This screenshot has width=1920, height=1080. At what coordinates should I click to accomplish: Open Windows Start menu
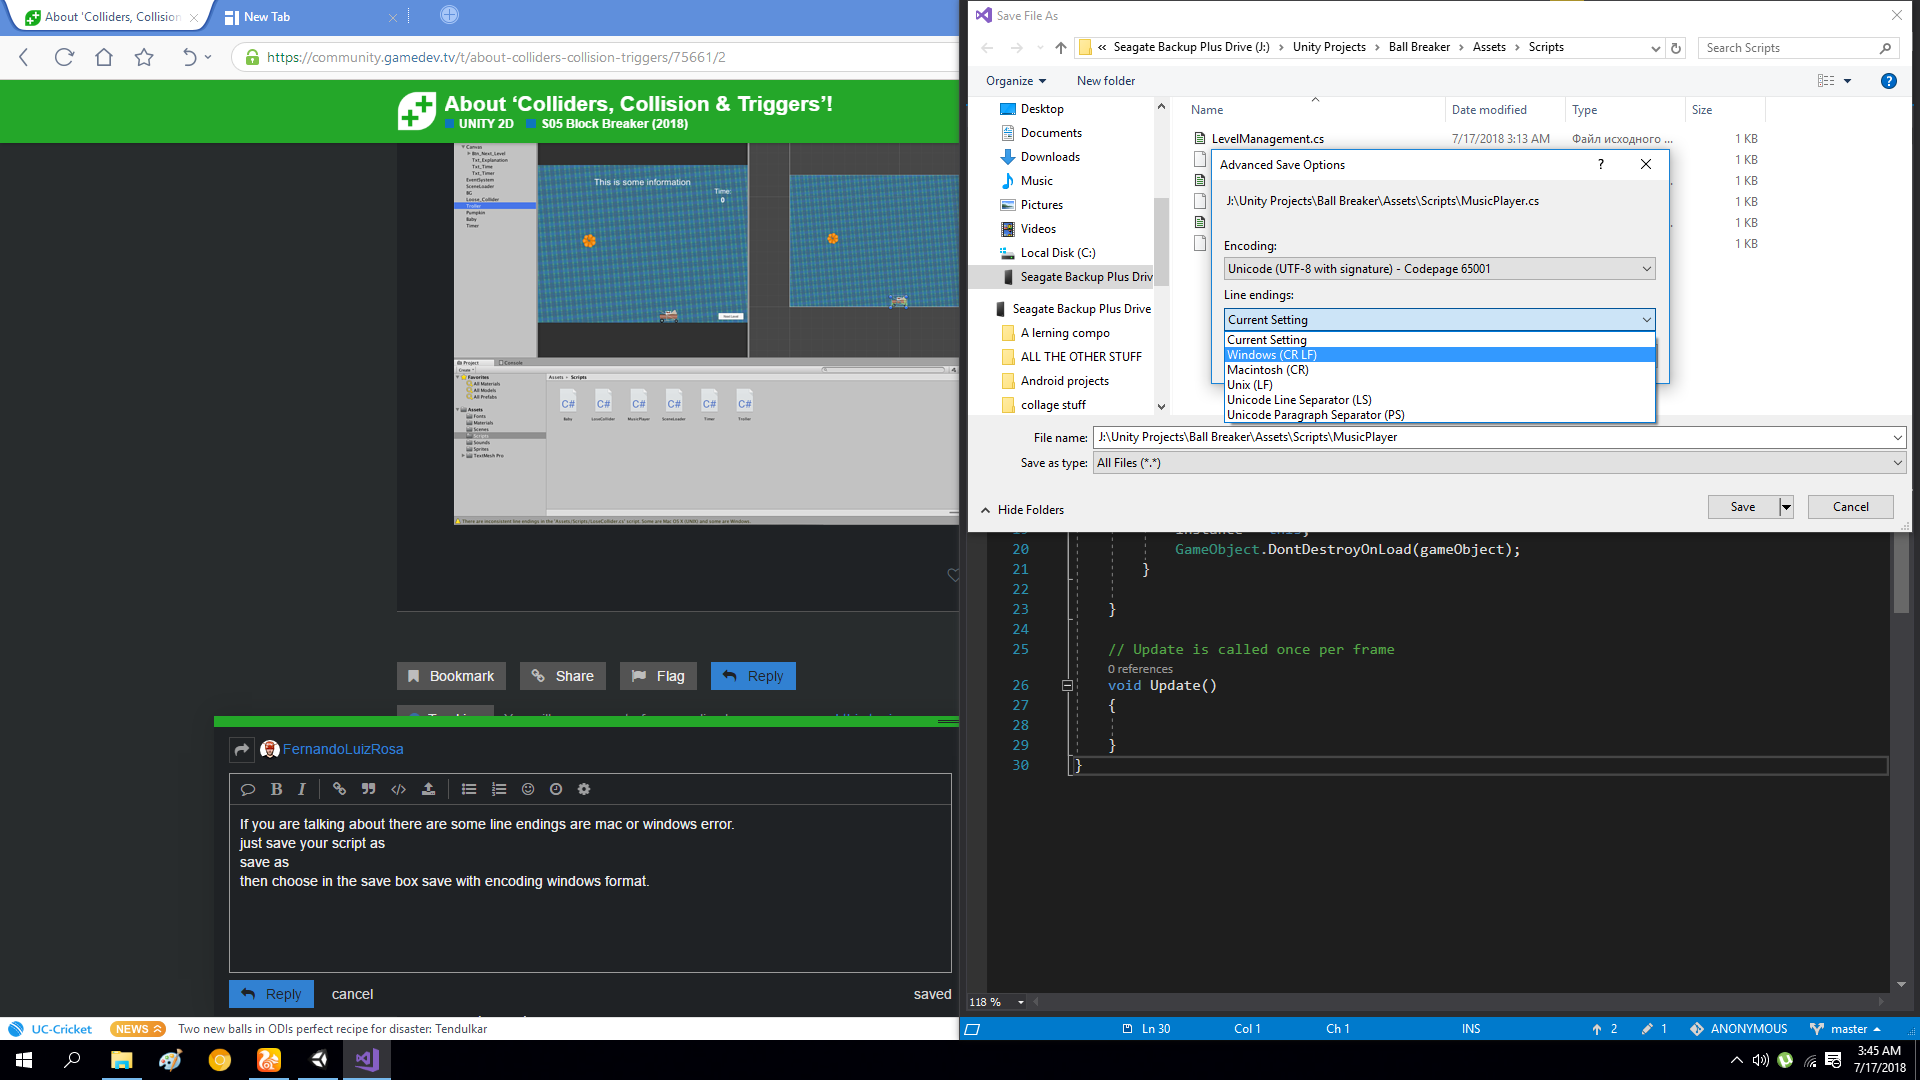pos(24,1060)
